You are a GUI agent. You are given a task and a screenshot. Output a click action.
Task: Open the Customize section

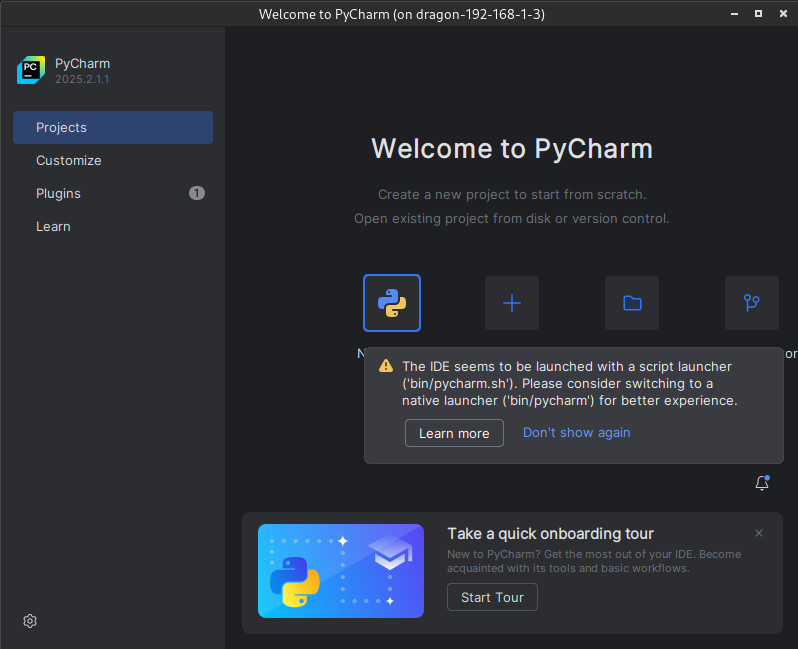[x=112, y=160]
